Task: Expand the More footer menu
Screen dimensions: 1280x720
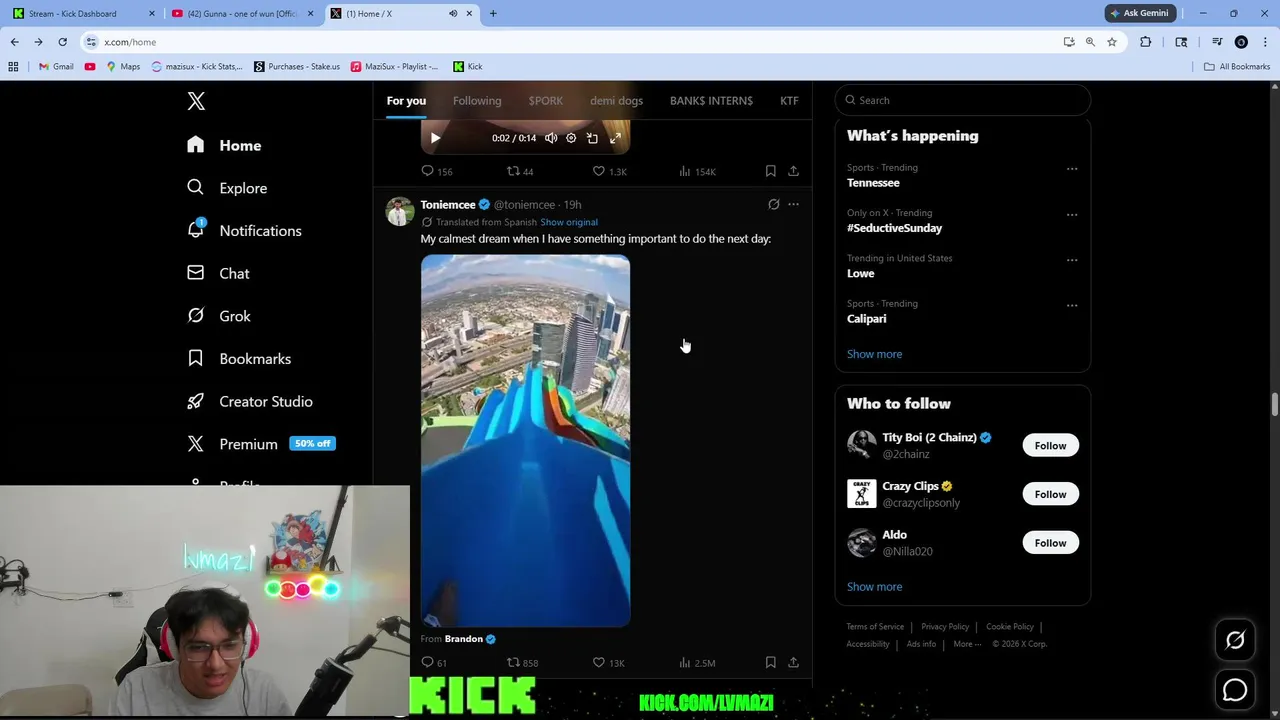Action: coord(967,644)
